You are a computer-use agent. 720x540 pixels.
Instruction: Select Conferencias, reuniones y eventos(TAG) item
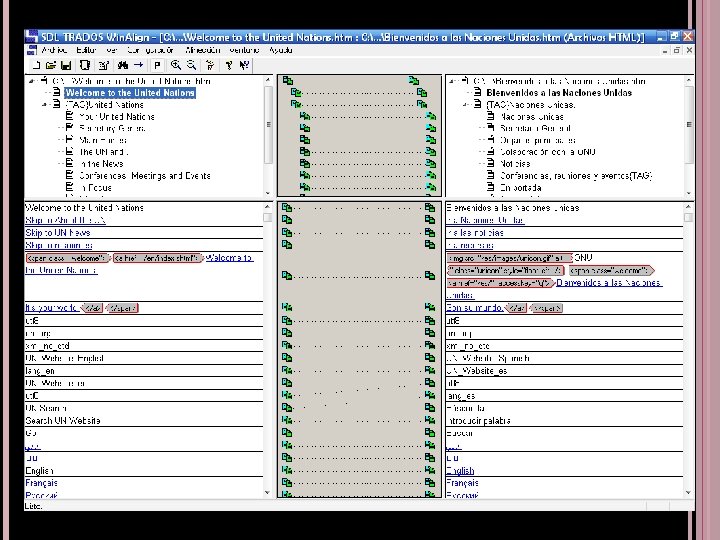click(576, 175)
